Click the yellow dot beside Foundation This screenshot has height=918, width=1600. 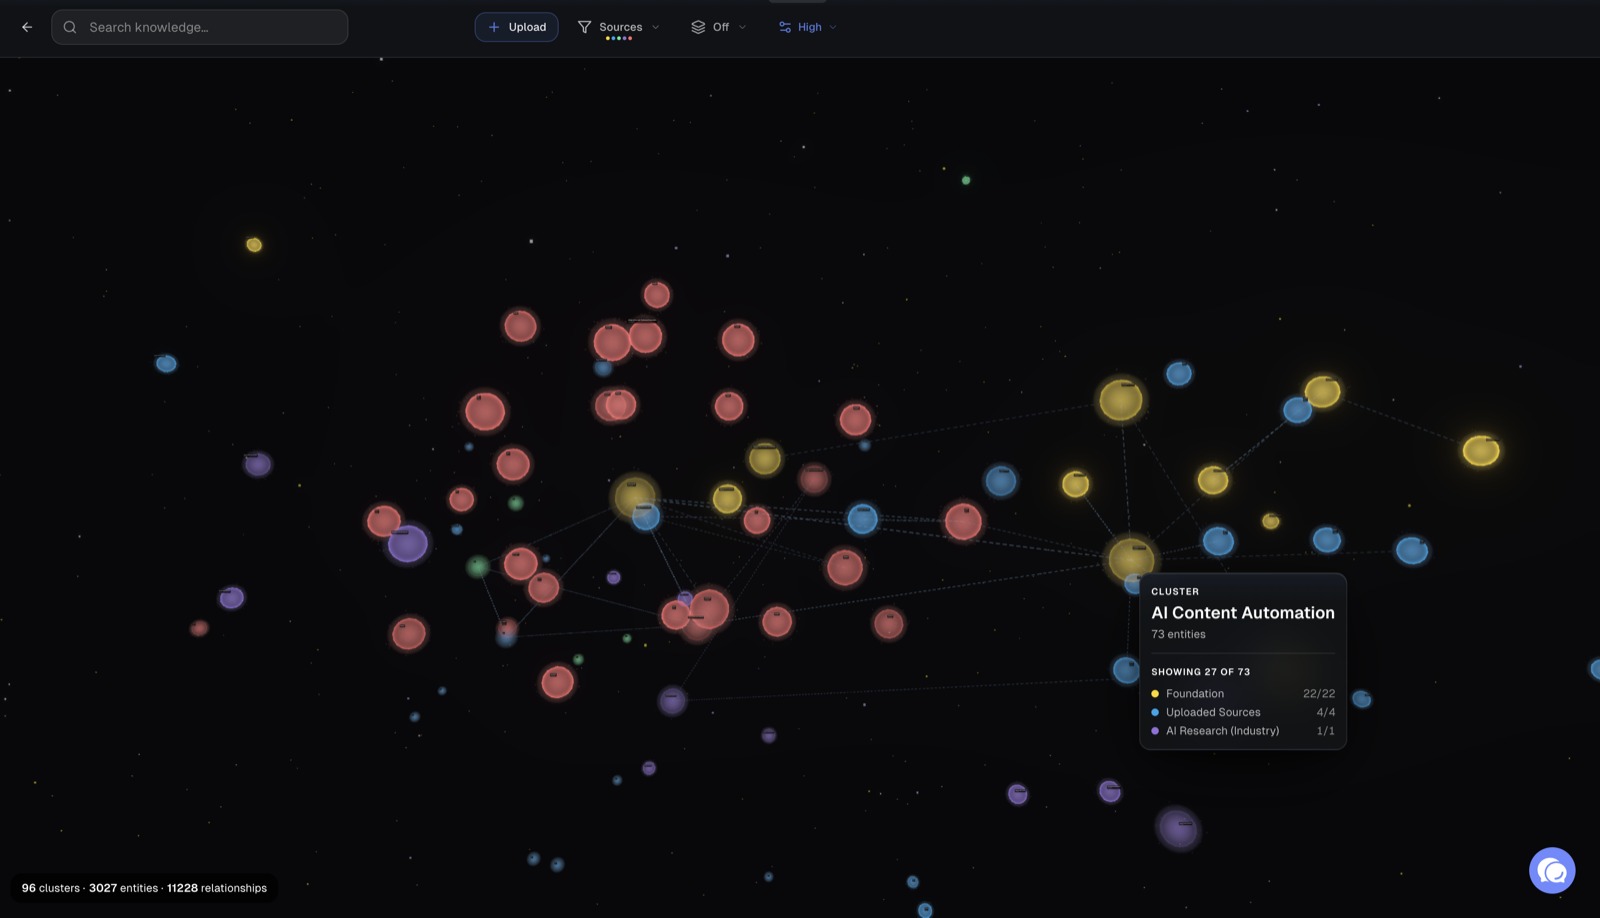point(1155,694)
